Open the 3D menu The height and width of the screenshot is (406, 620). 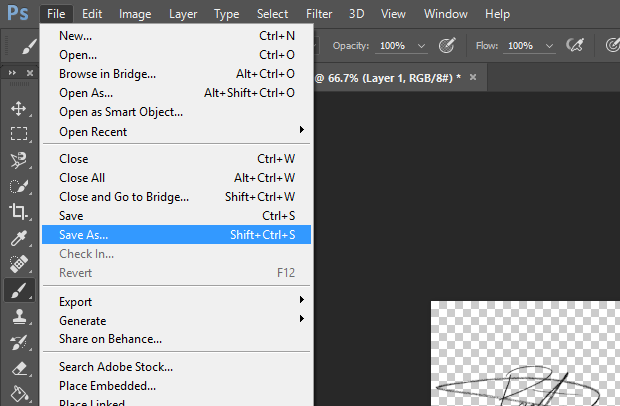[x=356, y=14]
